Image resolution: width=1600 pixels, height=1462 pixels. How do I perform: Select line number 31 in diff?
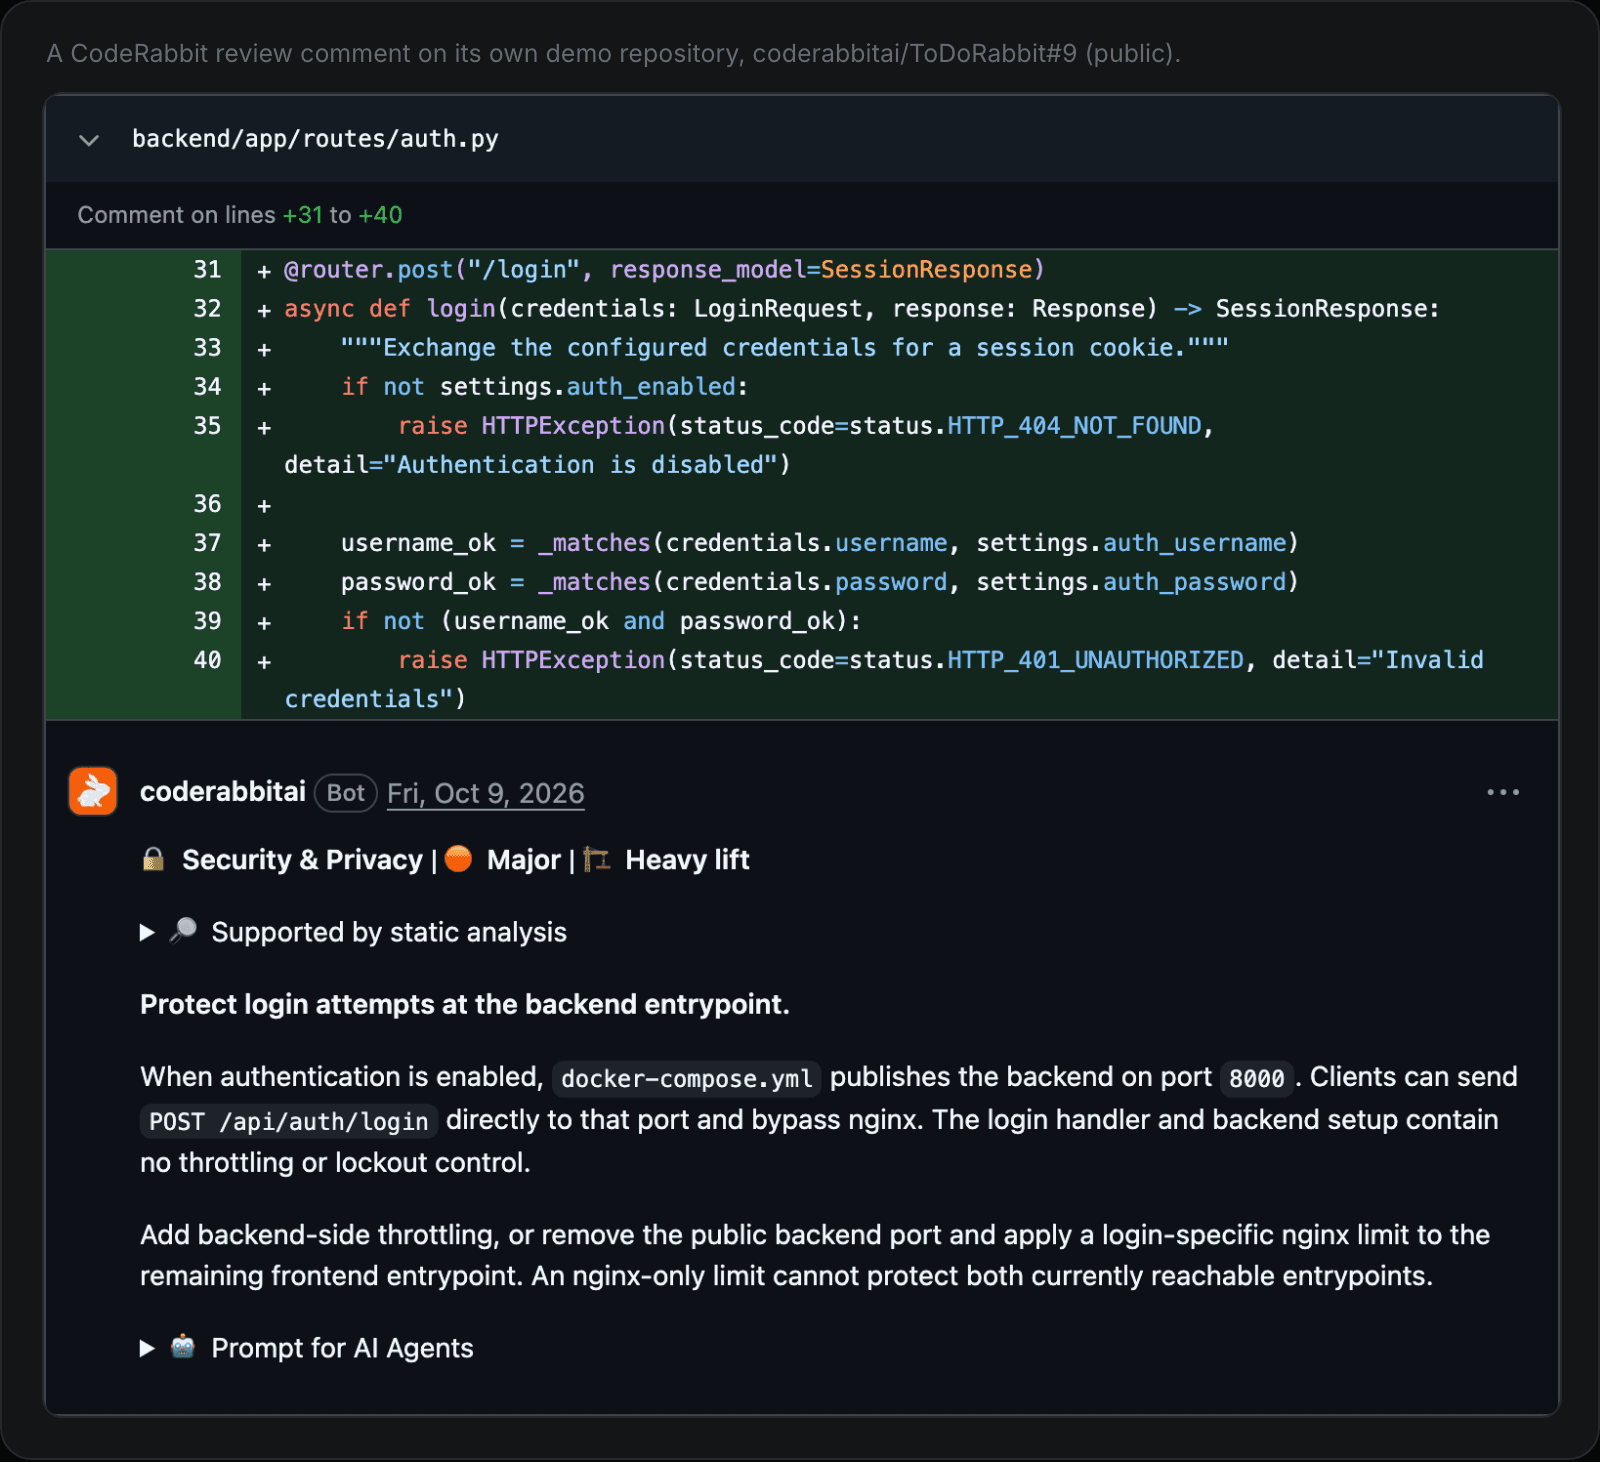207,269
